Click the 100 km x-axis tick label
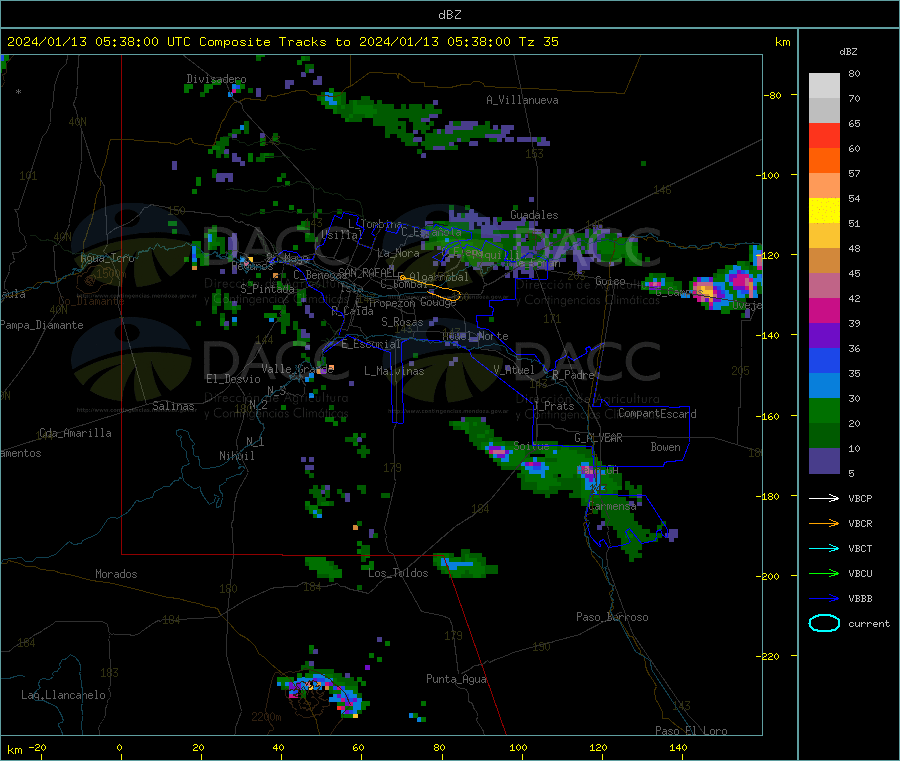This screenshot has height=761, width=900. pos(518,747)
